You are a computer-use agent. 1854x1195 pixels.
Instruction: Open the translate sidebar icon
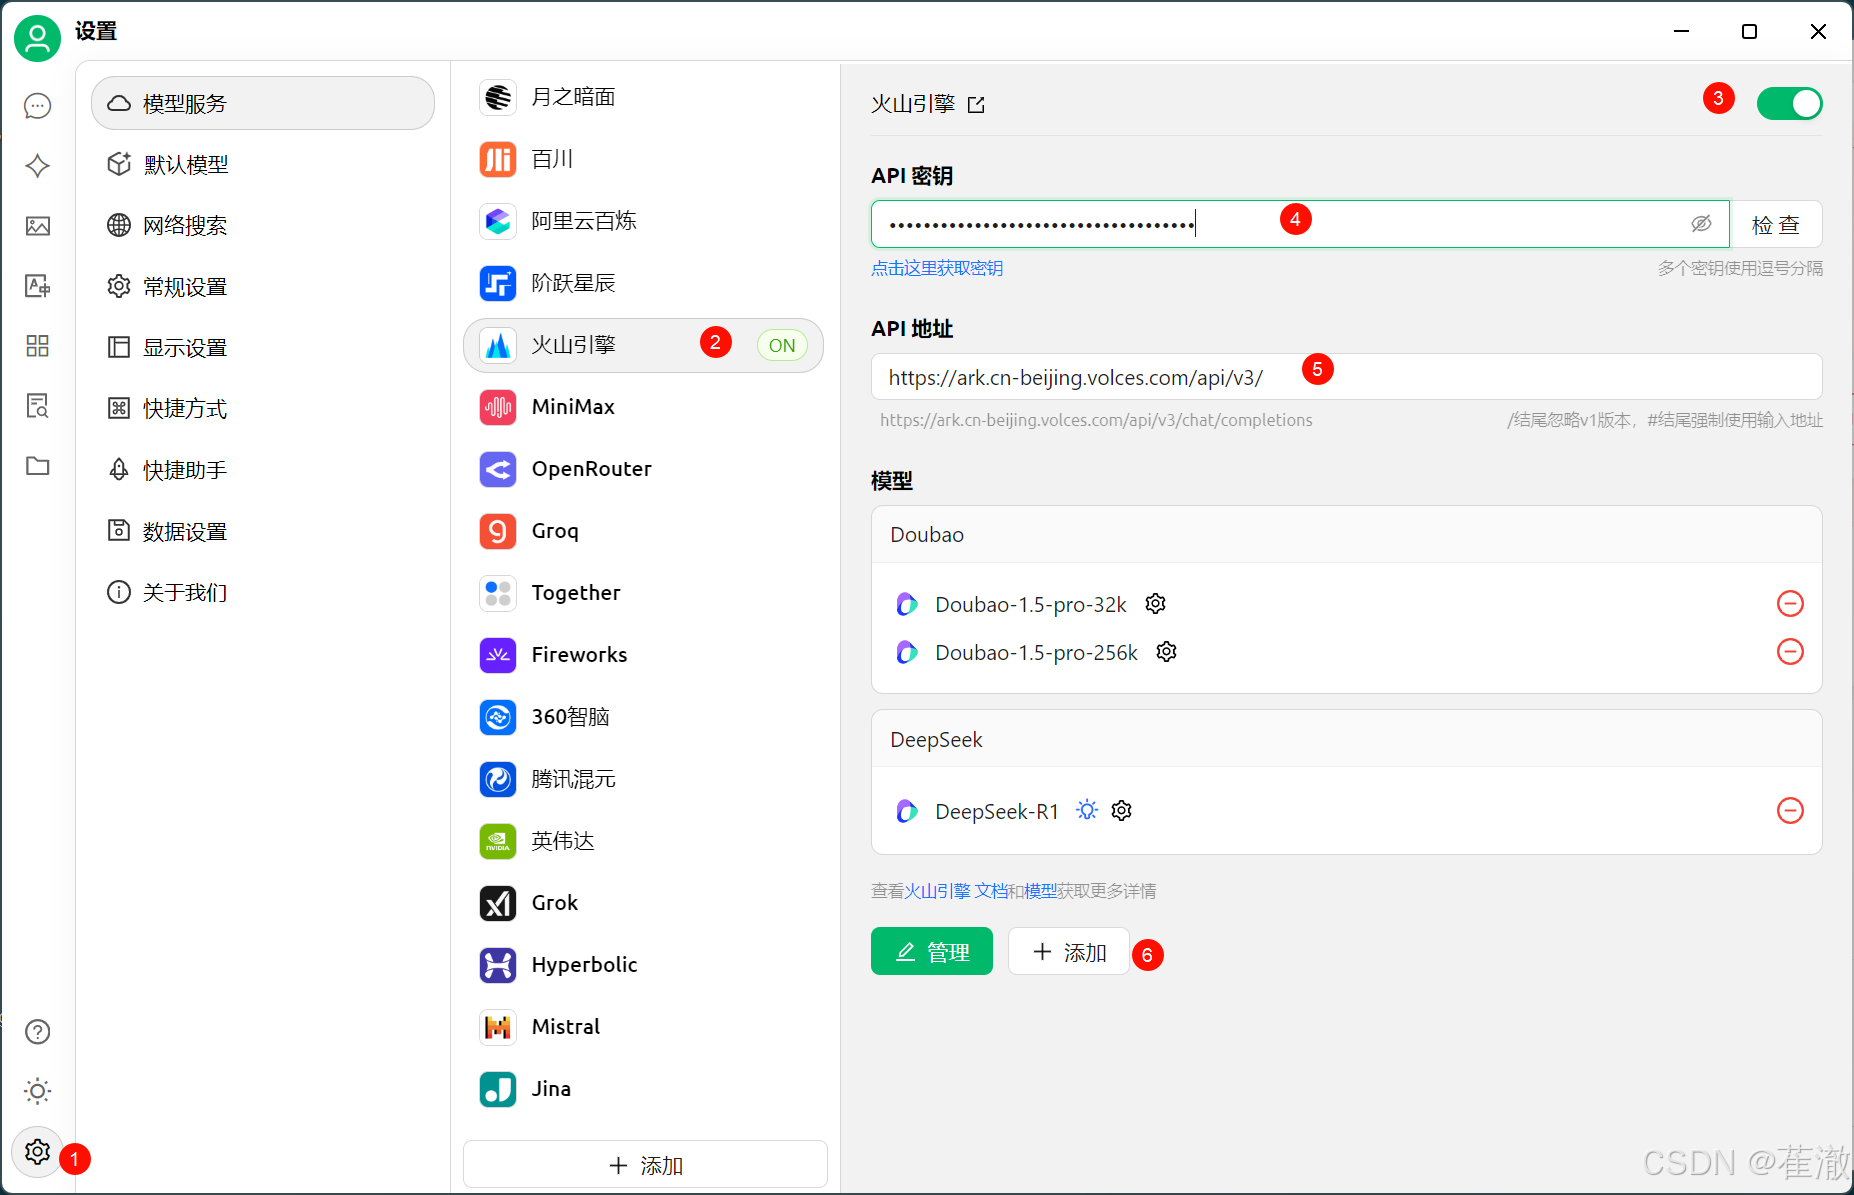[38, 286]
